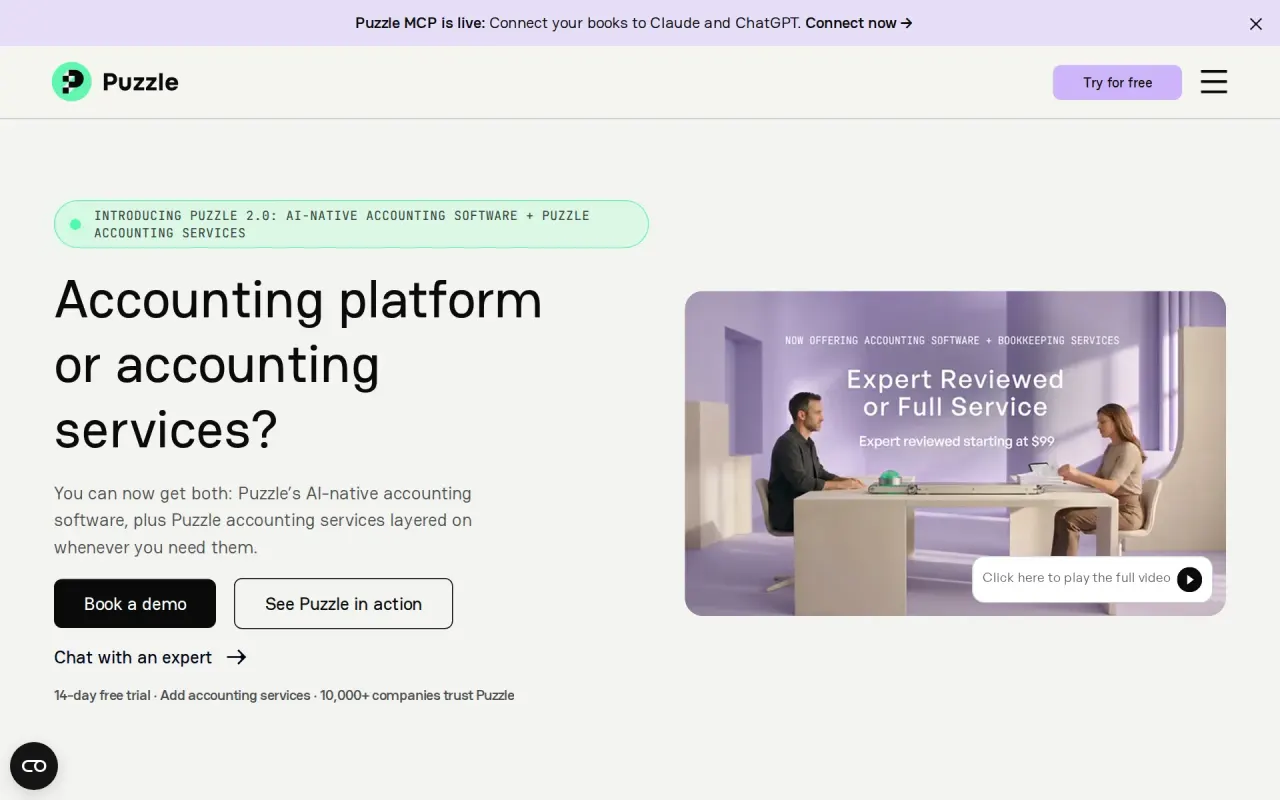
Task: Click the arrow beside Chat with an expert
Action: [236, 657]
